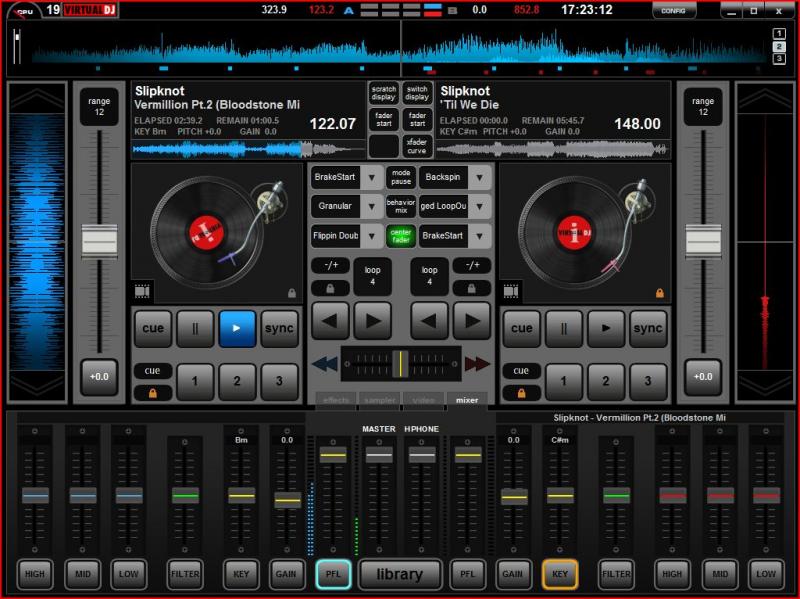
Task: Sync deck A to the other deck
Action: (x=279, y=329)
